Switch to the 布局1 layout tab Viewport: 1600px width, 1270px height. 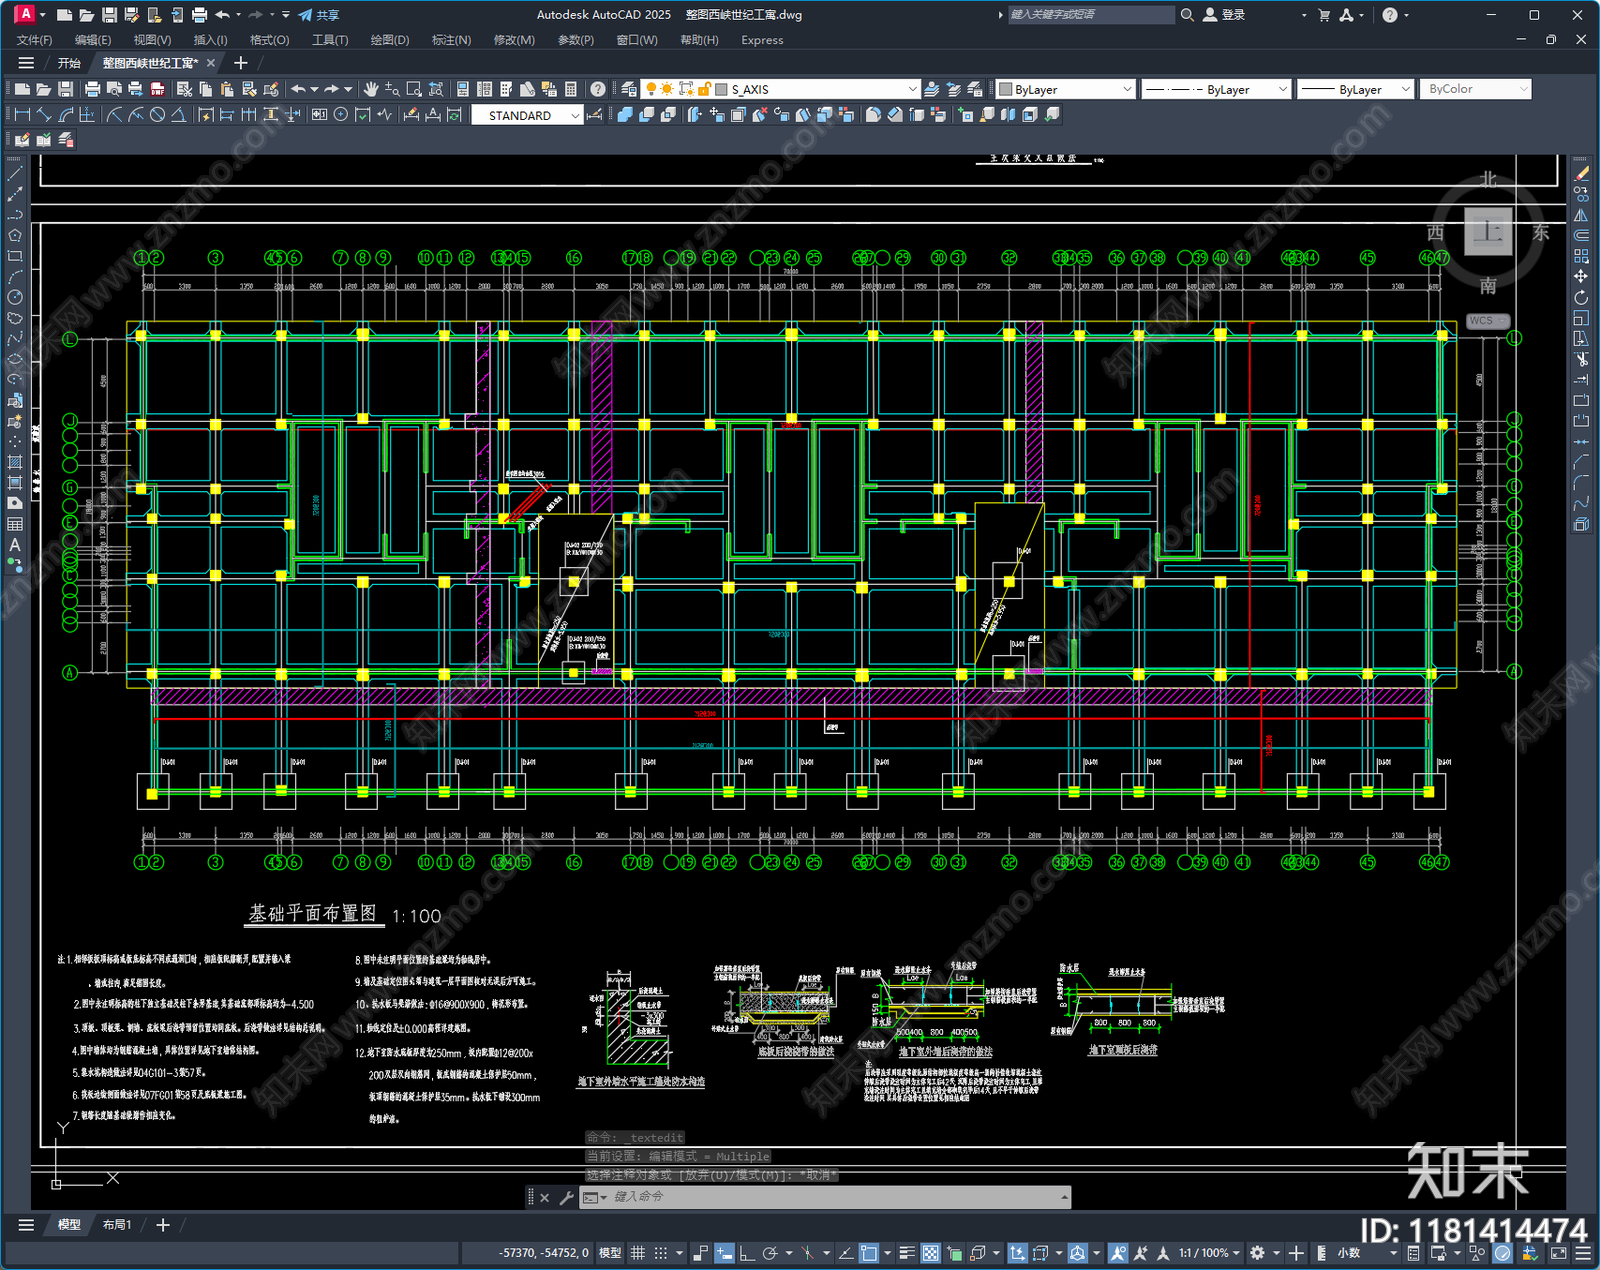point(117,1225)
